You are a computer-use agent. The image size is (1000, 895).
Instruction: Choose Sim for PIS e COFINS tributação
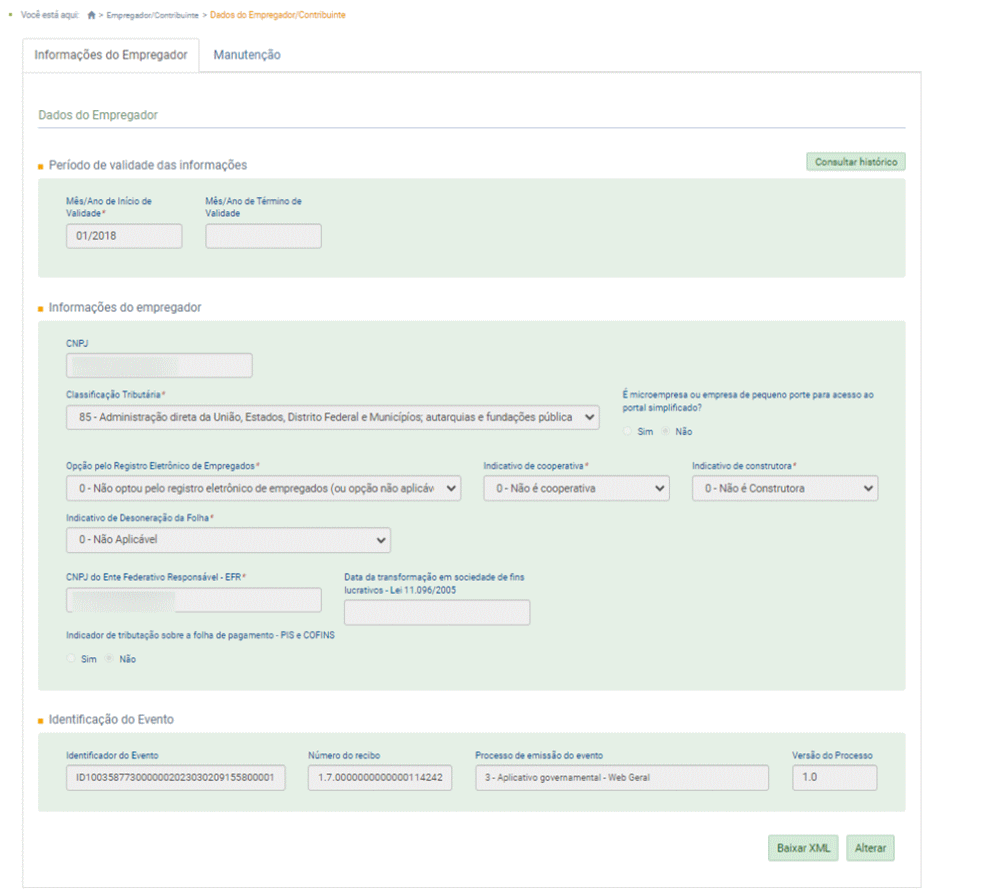click(71, 659)
